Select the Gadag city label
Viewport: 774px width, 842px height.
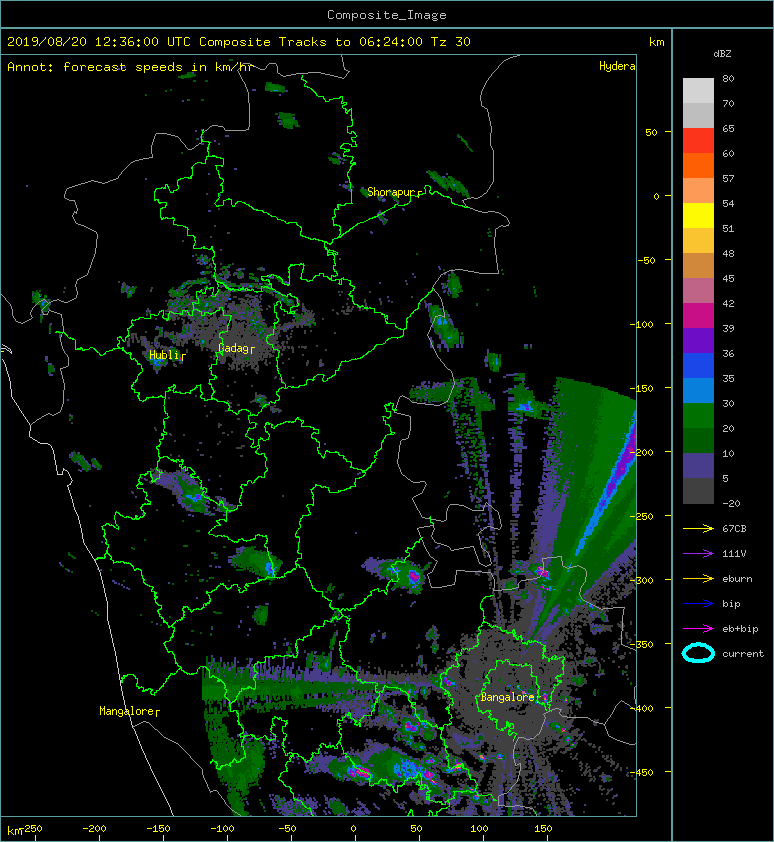click(233, 348)
